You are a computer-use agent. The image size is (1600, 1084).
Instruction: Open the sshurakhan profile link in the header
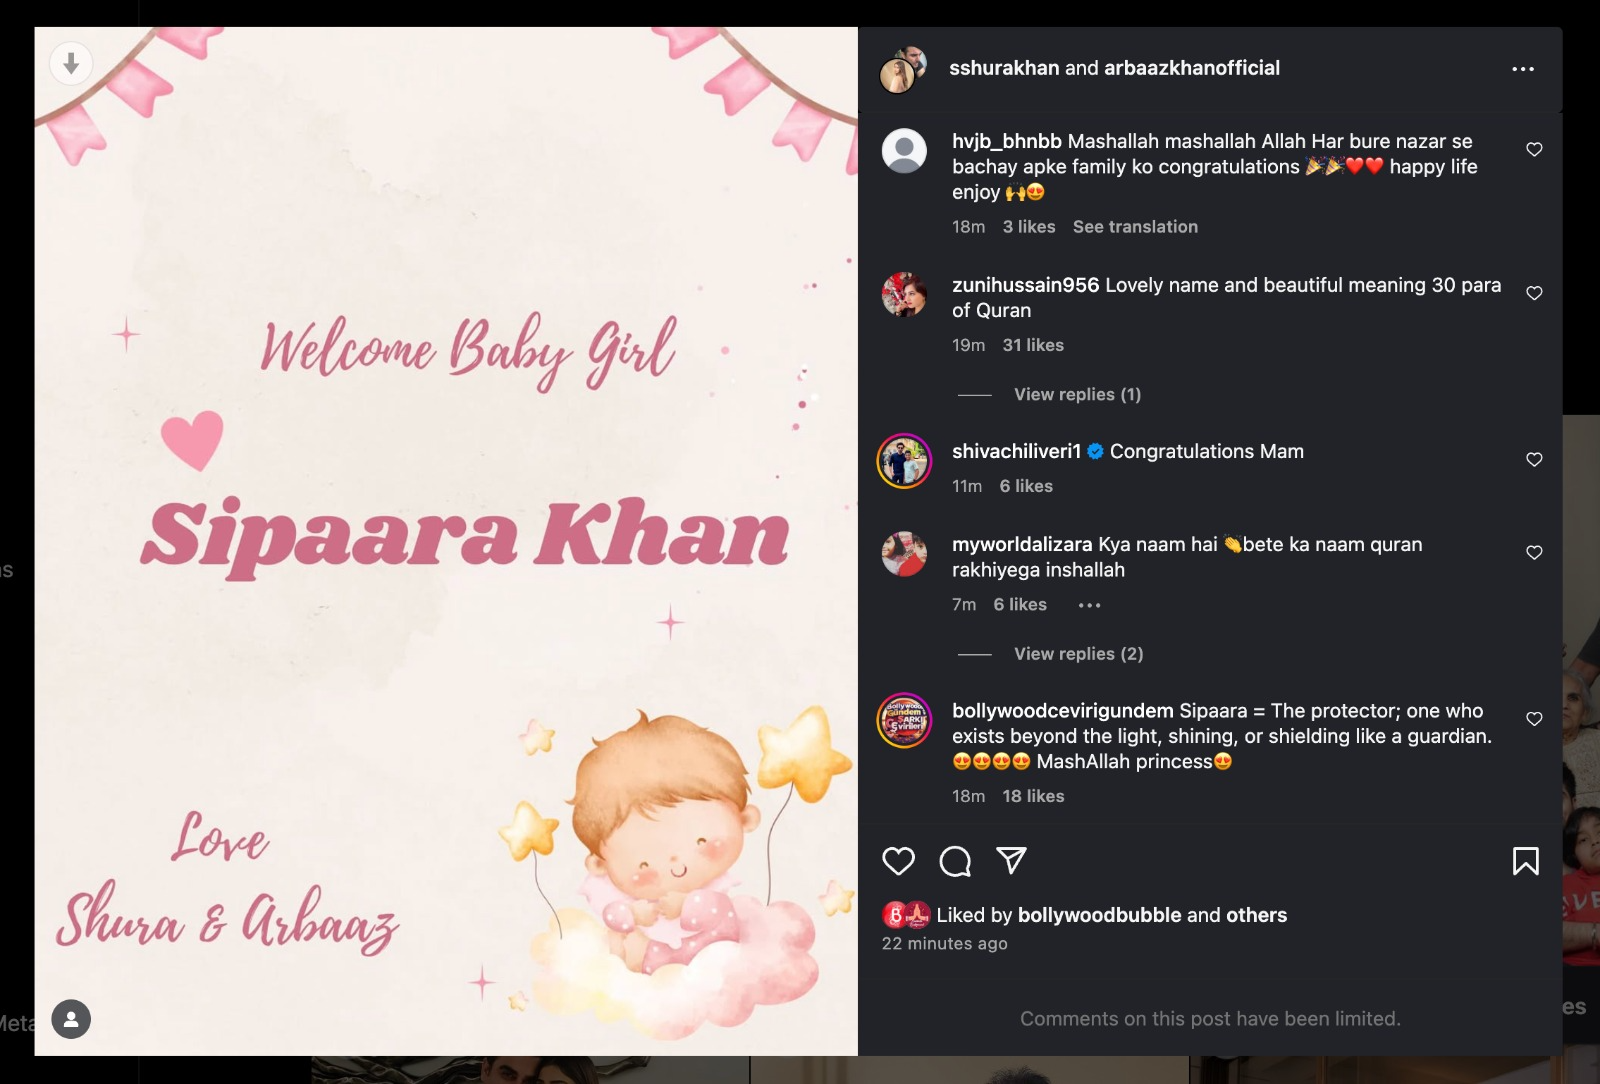[x=1003, y=68]
